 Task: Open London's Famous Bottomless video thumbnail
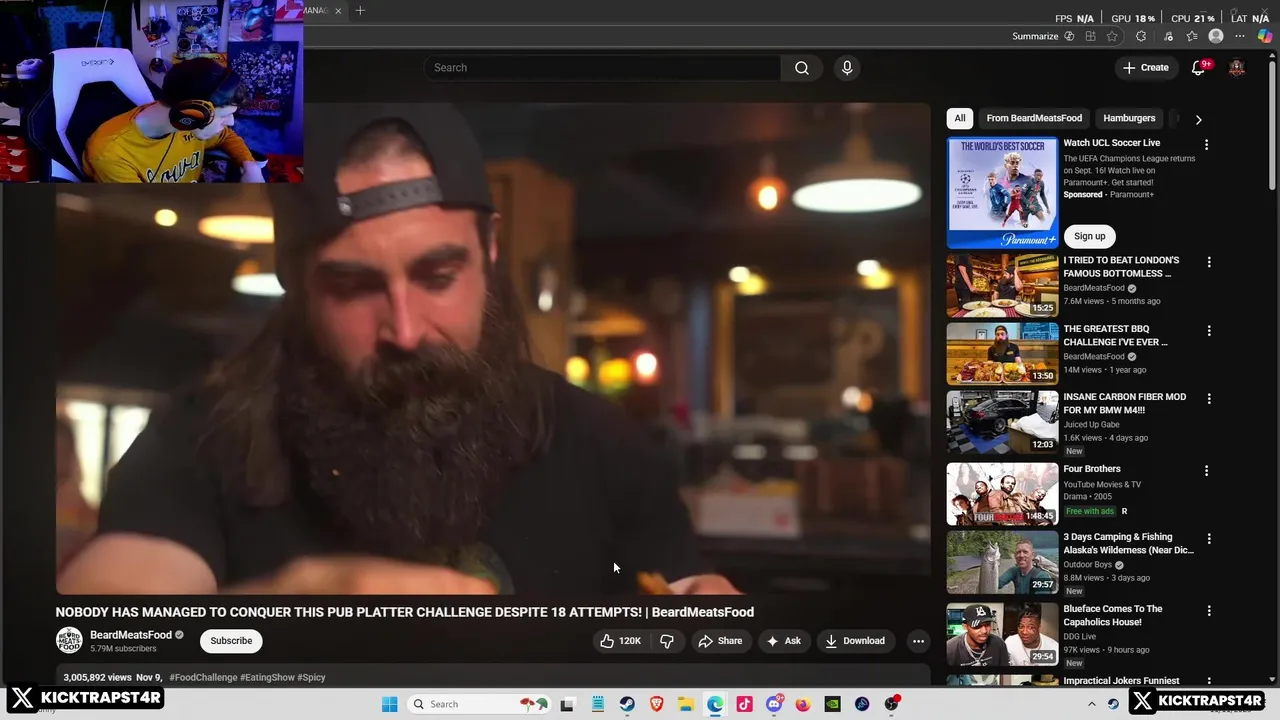pyautogui.click(x=1002, y=285)
